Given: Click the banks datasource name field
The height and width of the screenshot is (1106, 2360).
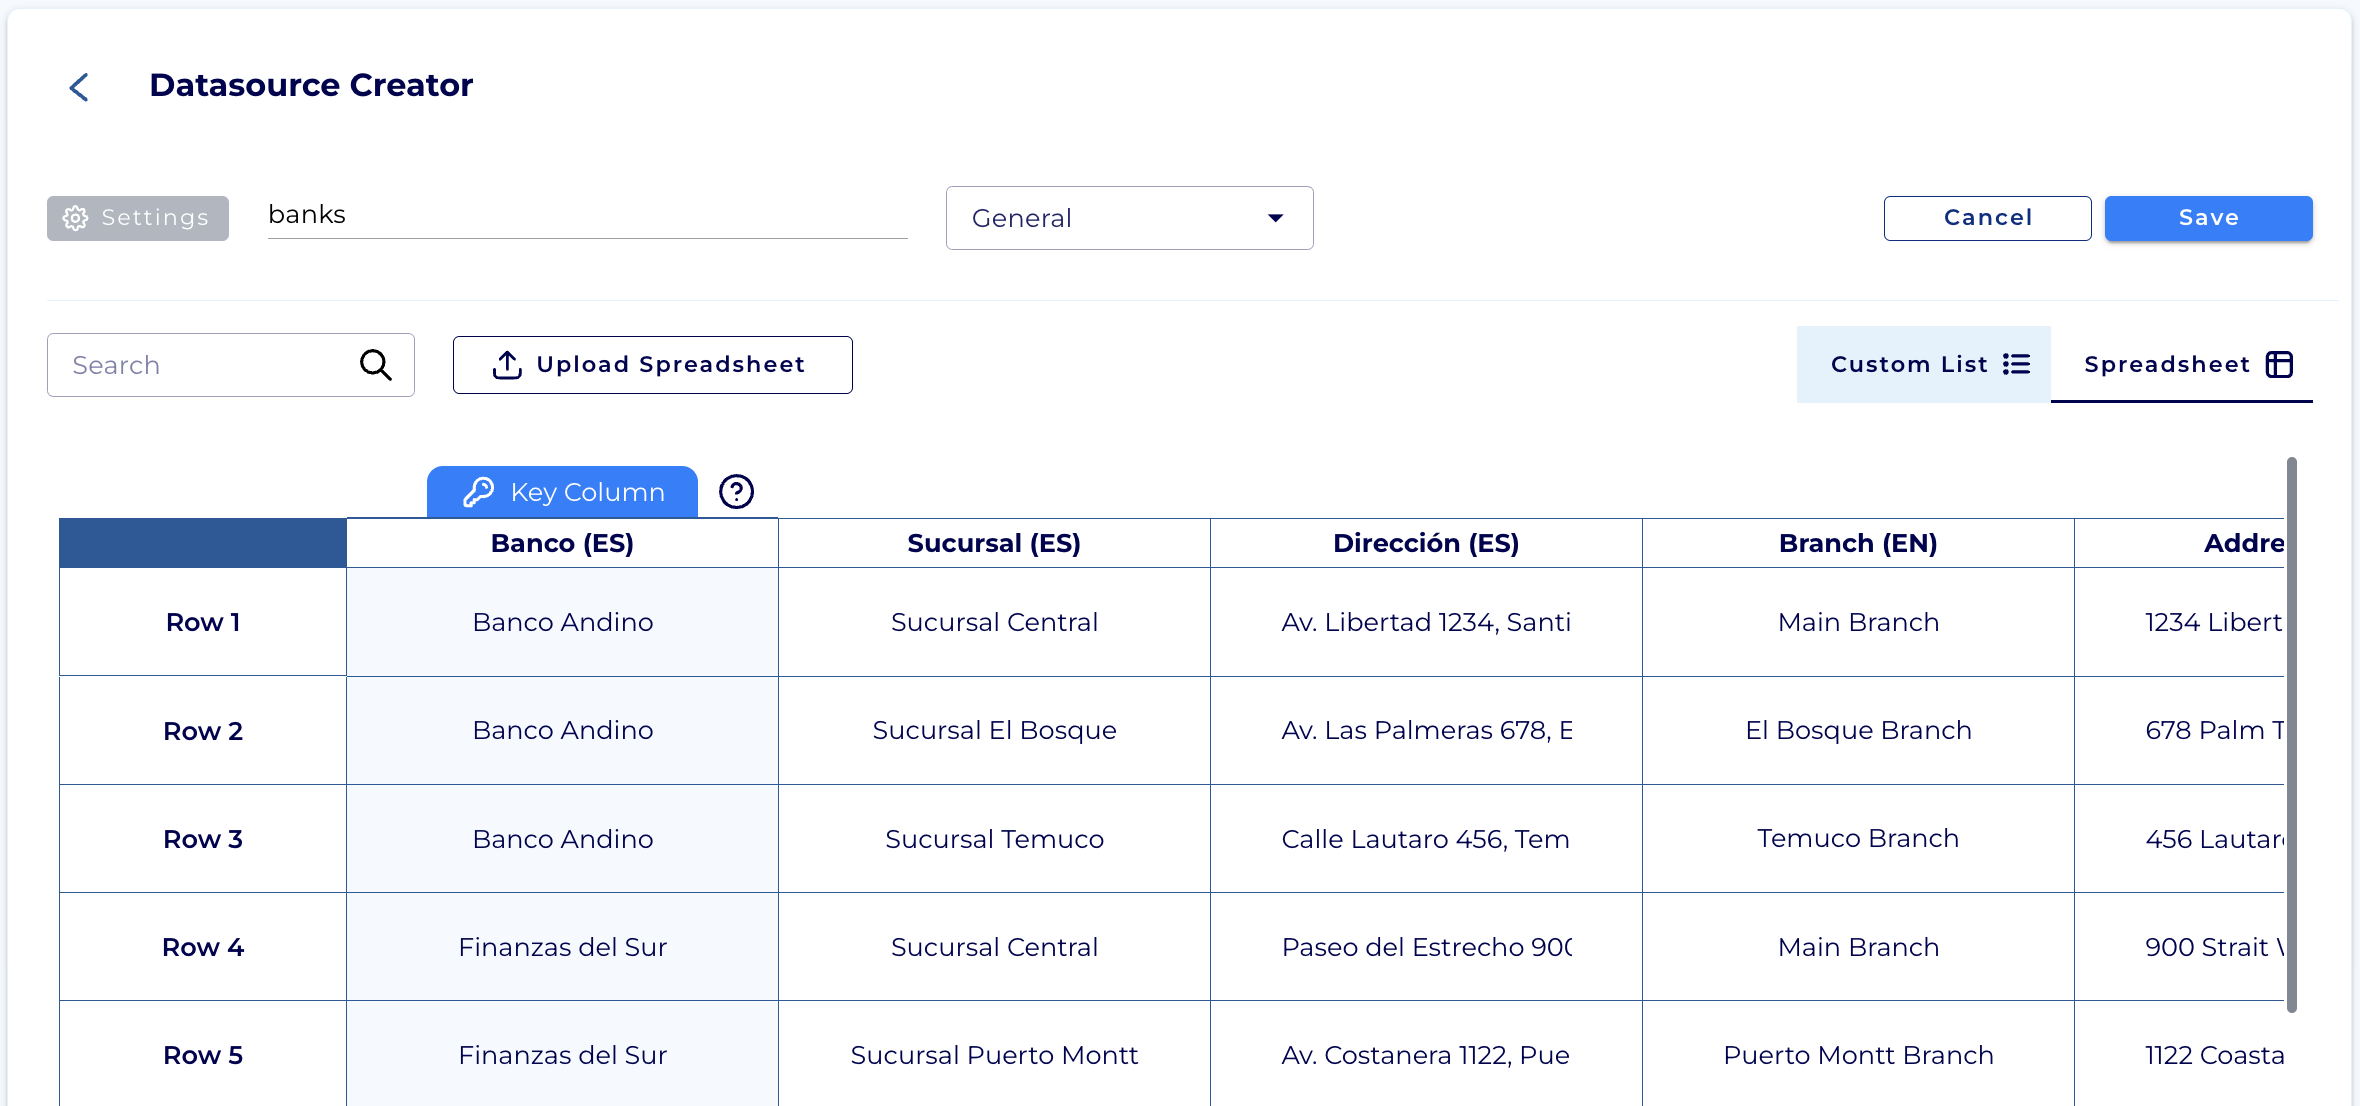Looking at the screenshot, I should (x=586, y=215).
